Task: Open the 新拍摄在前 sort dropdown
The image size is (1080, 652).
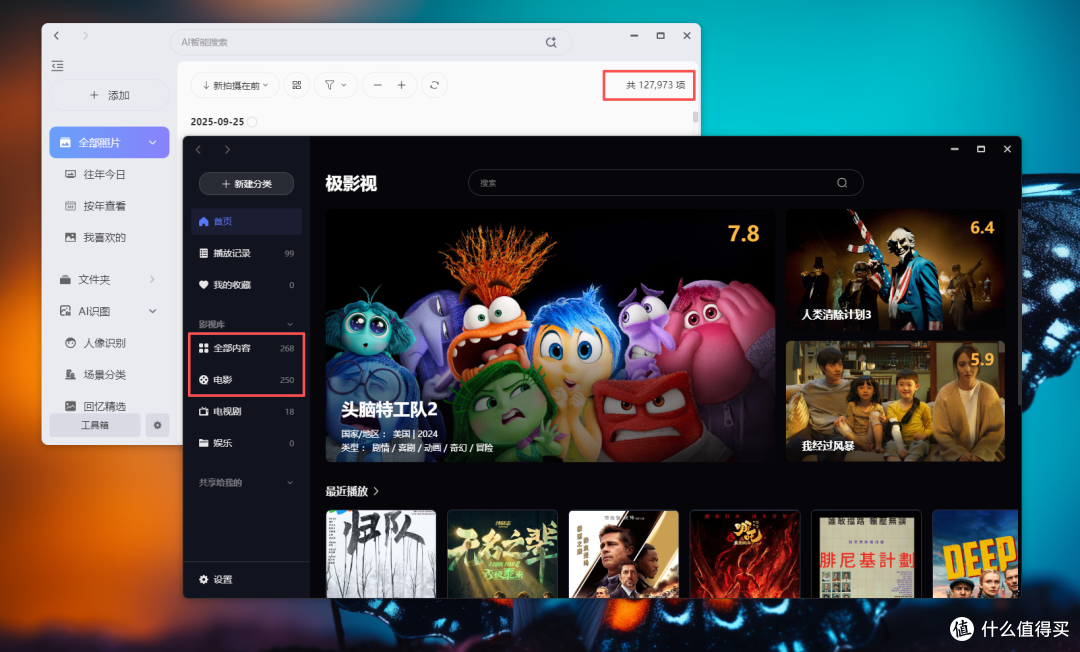Action: coord(234,85)
